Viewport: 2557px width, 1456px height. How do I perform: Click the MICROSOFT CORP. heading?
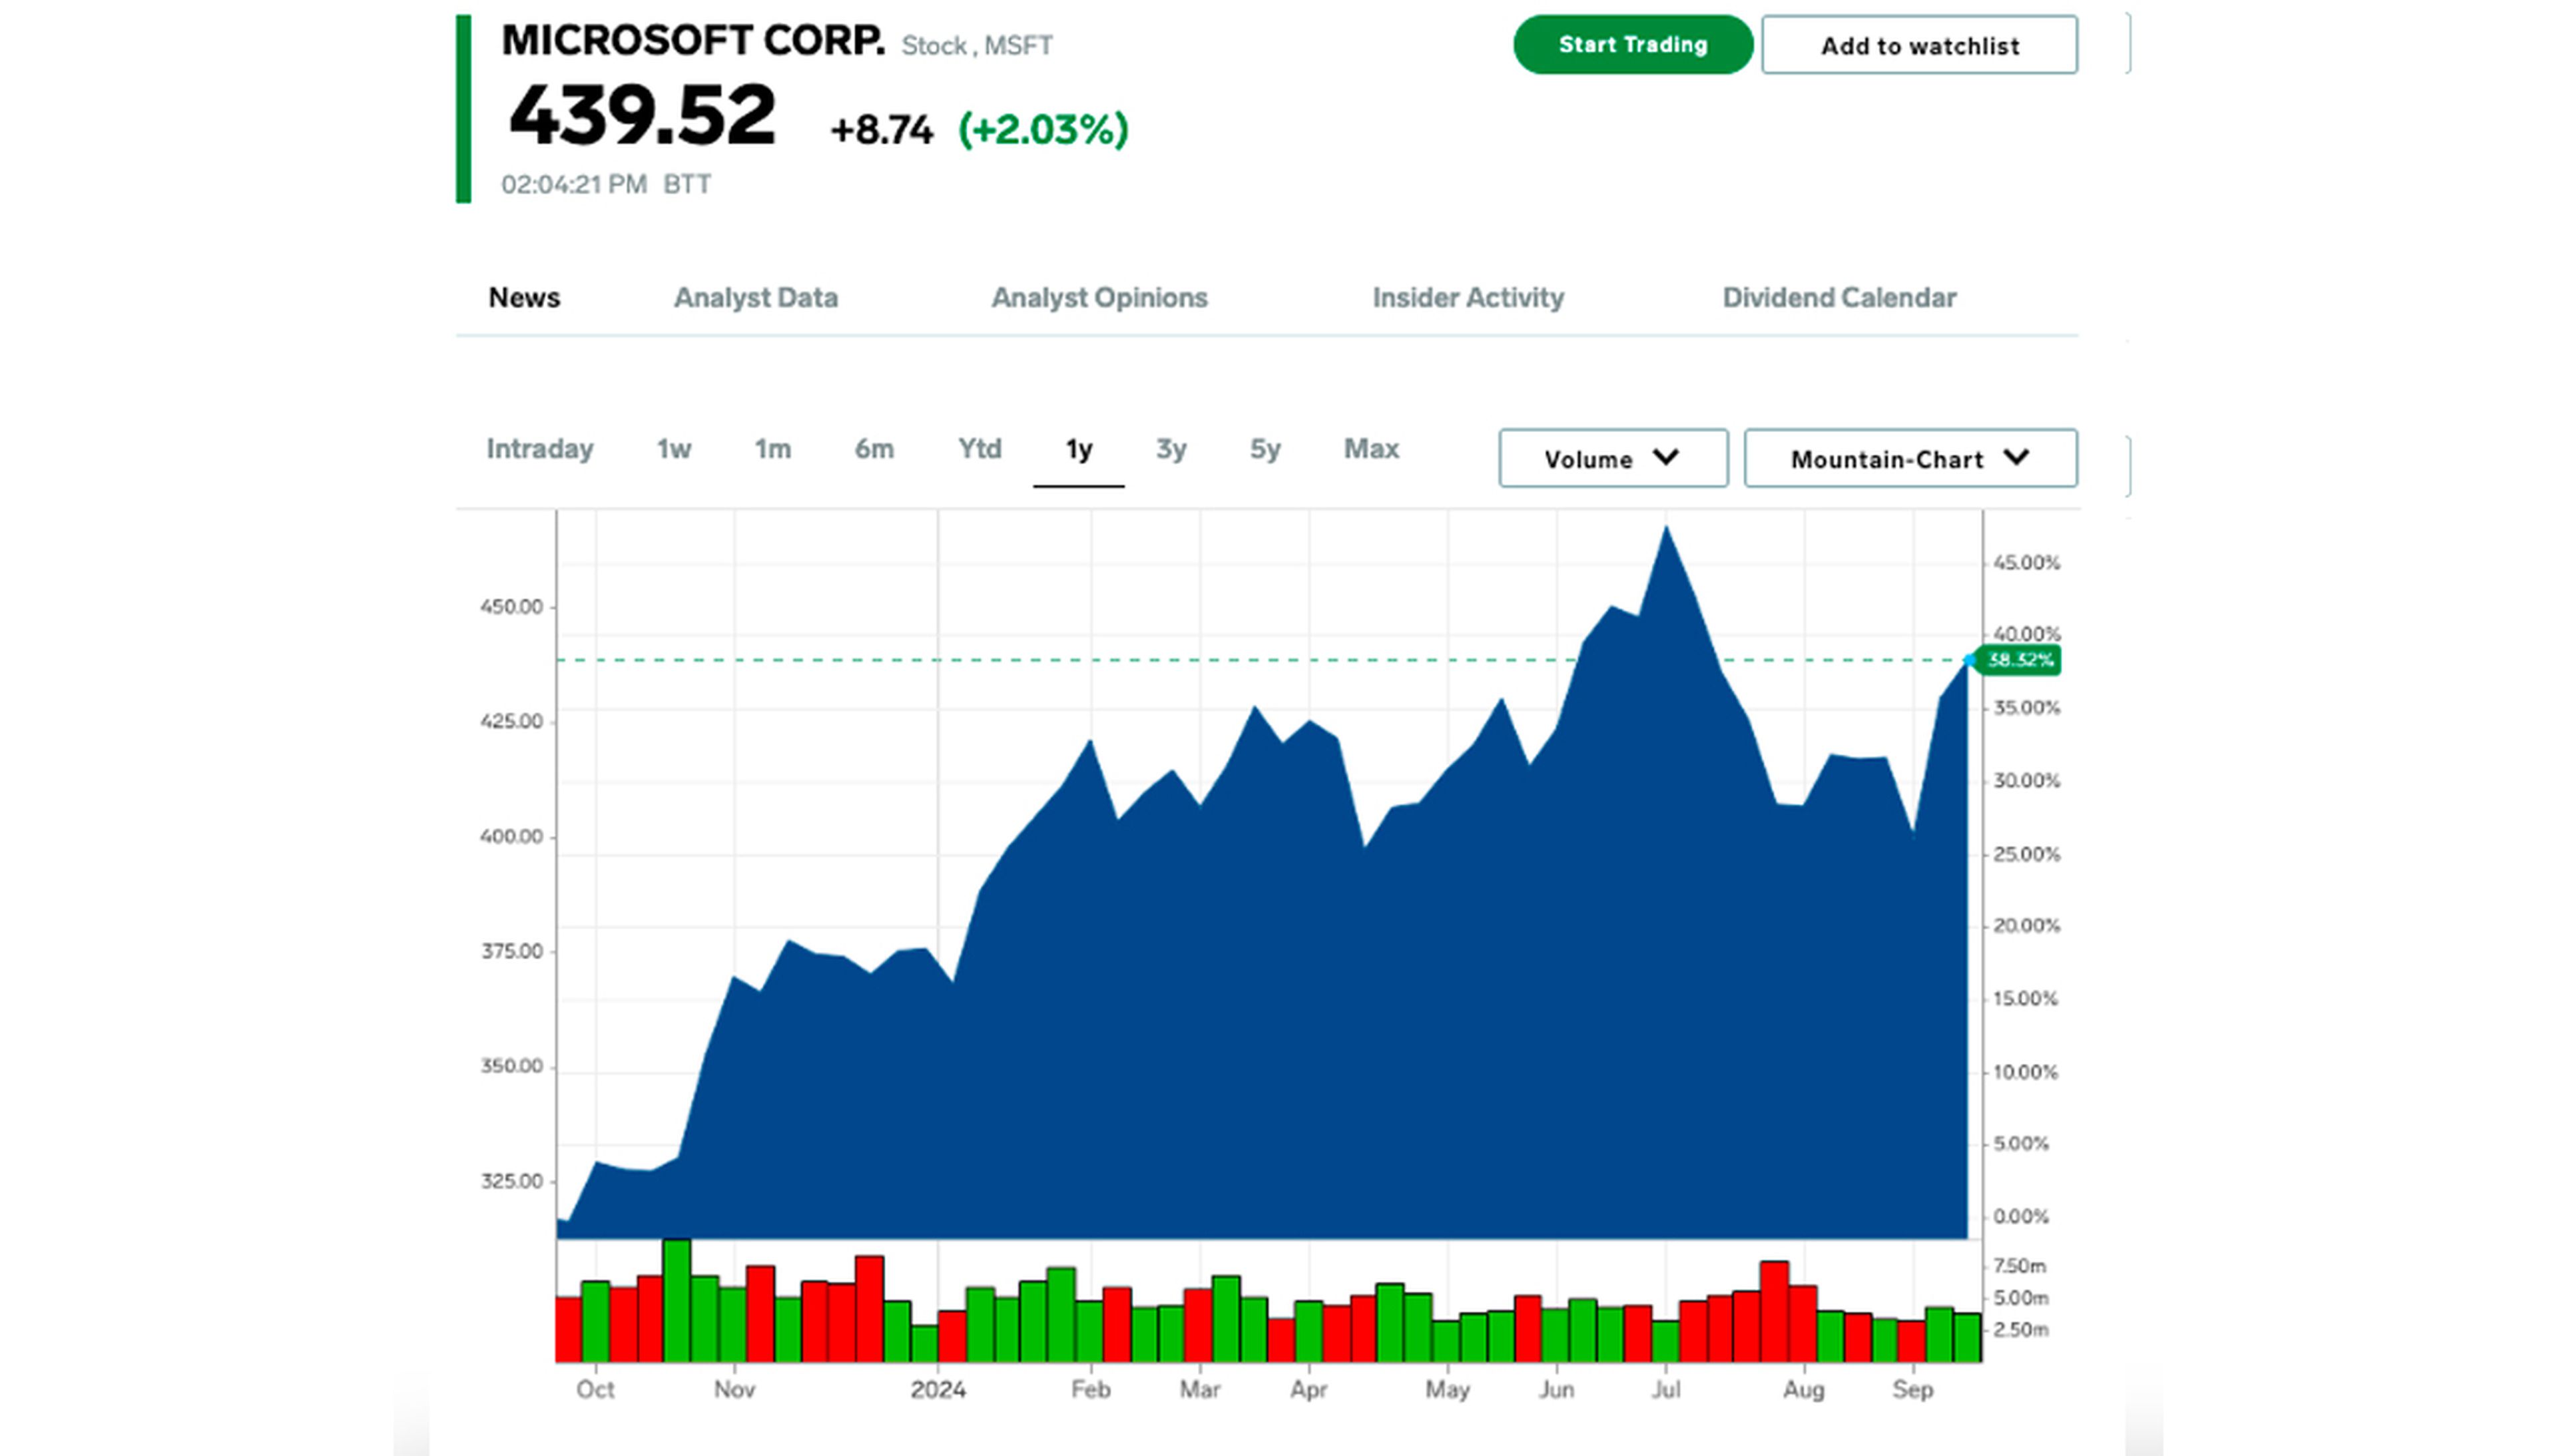pos(693,41)
